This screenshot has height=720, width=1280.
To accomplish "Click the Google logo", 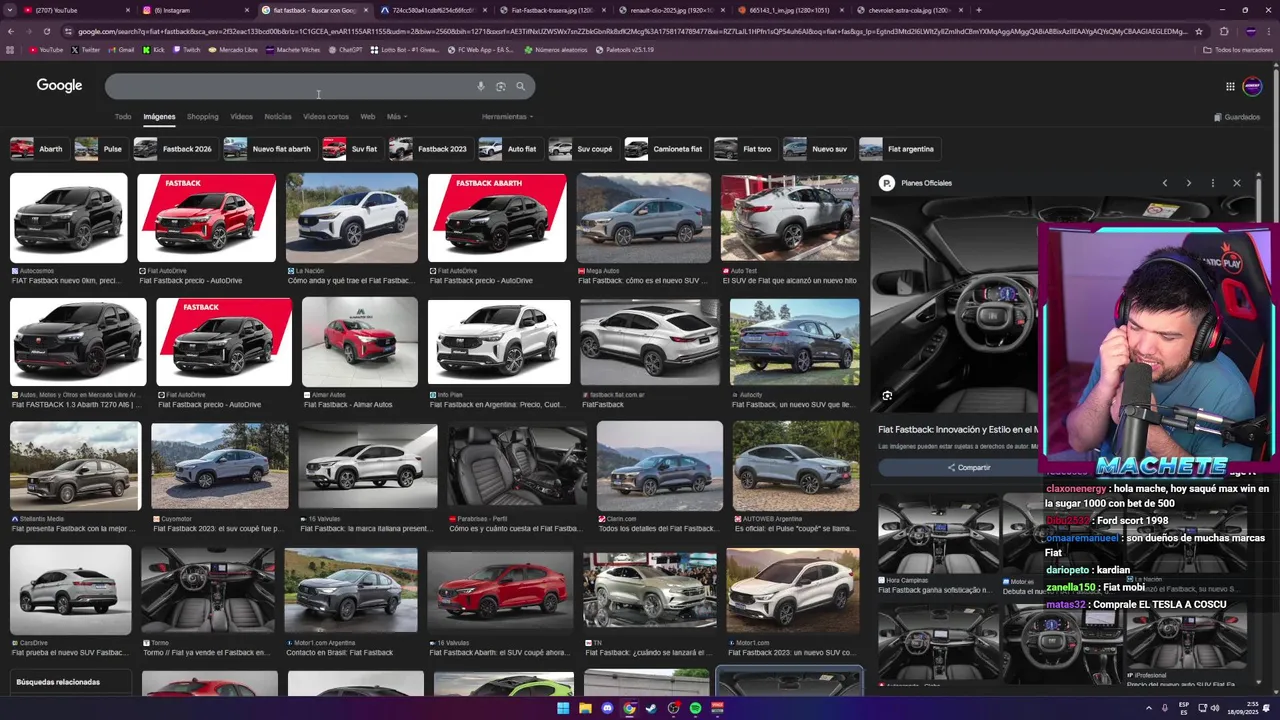I will [59, 86].
